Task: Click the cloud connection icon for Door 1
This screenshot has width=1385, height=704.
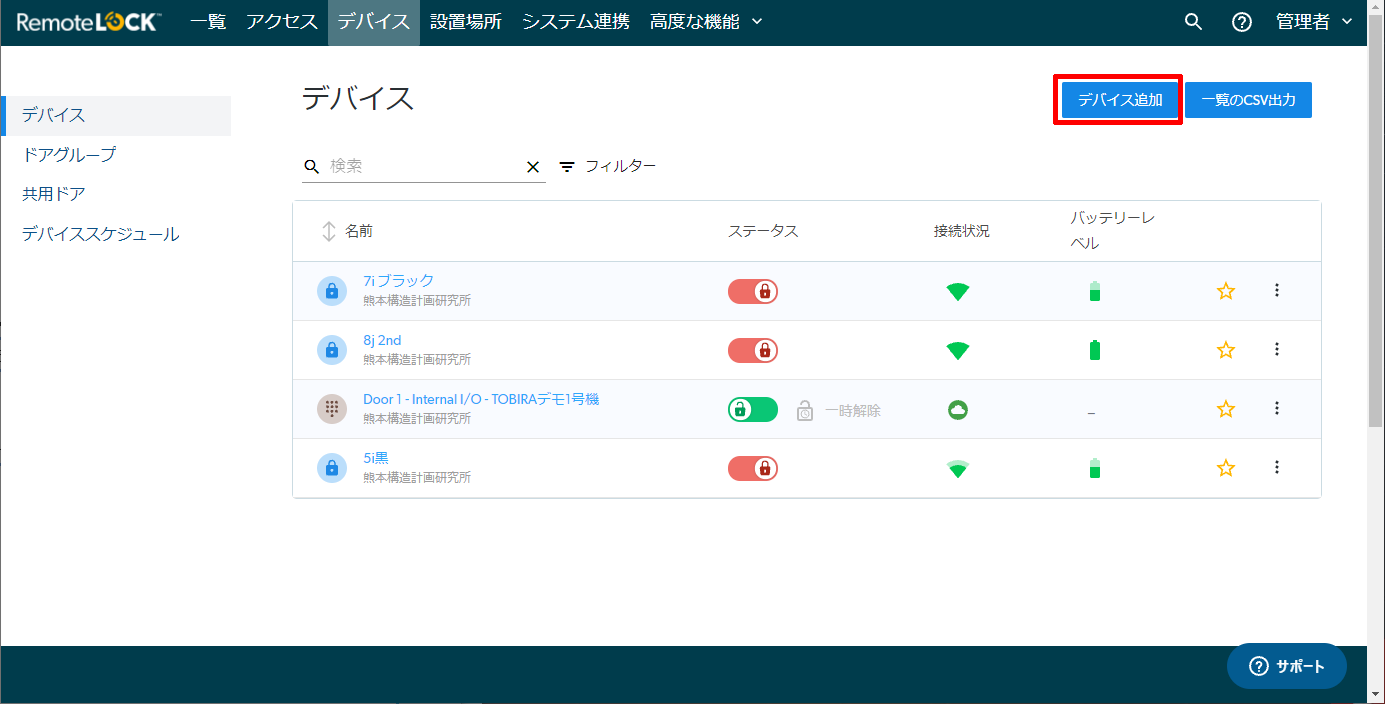Action: [x=958, y=409]
